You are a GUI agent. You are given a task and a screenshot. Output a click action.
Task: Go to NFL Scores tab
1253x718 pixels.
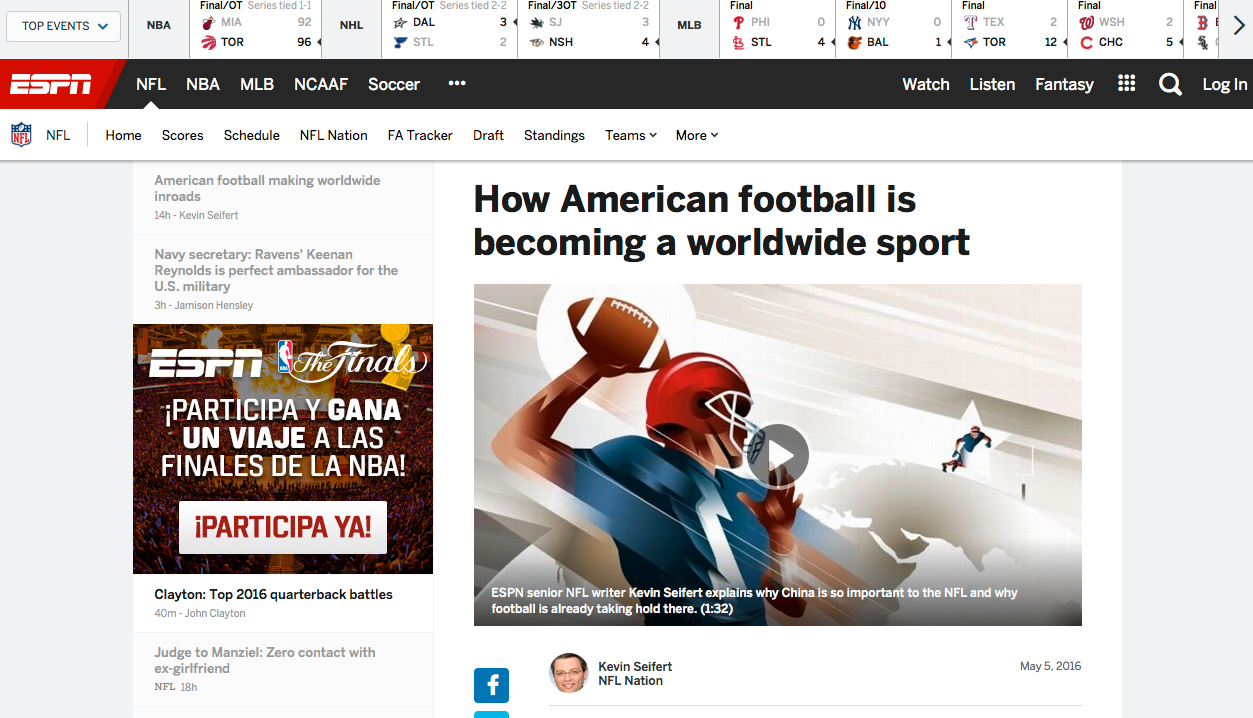183,135
